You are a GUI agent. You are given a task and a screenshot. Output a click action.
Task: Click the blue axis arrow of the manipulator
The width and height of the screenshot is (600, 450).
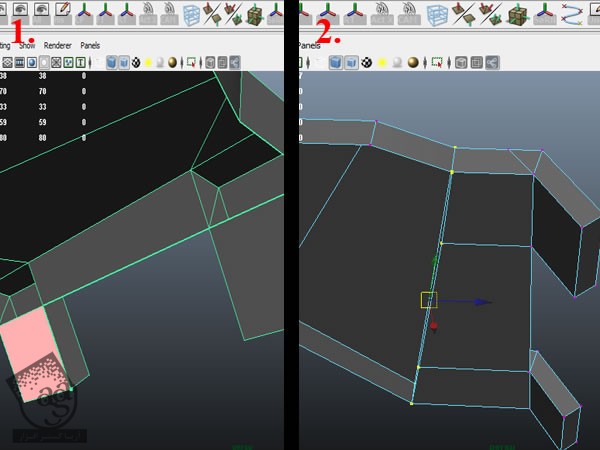tap(483, 301)
